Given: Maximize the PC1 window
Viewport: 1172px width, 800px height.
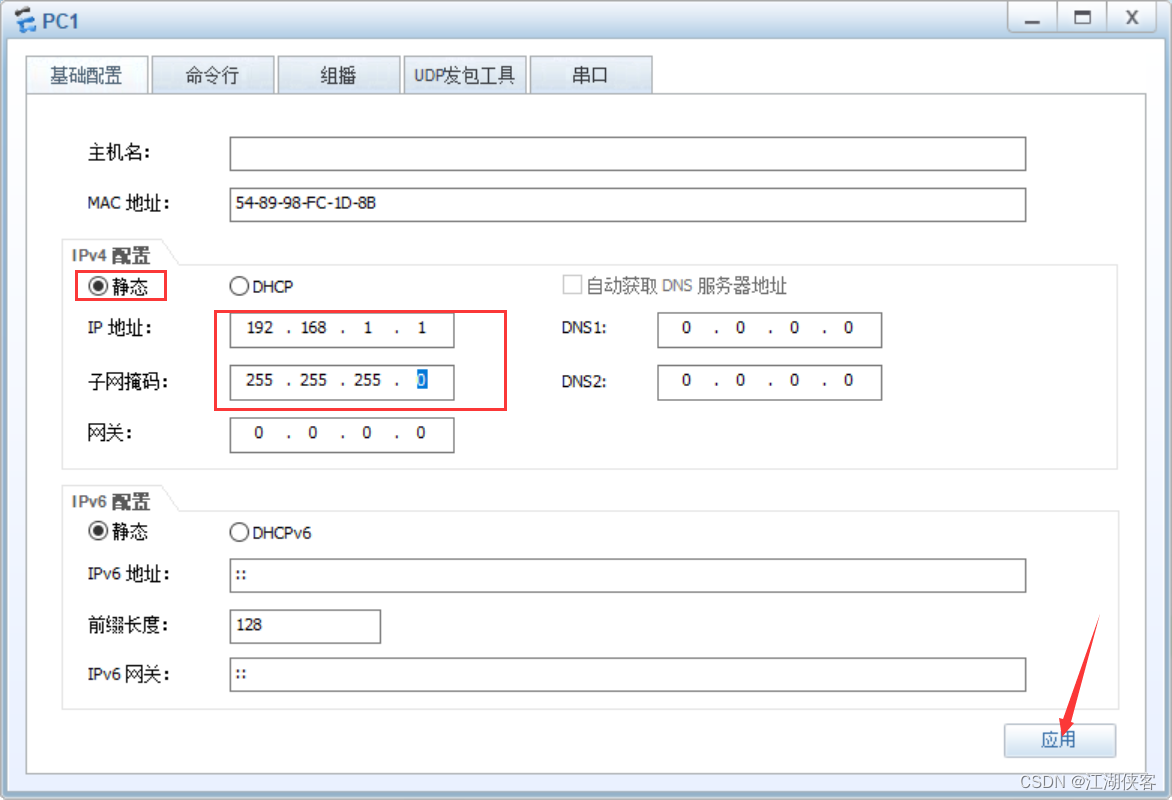Looking at the screenshot, I should click(x=1082, y=17).
